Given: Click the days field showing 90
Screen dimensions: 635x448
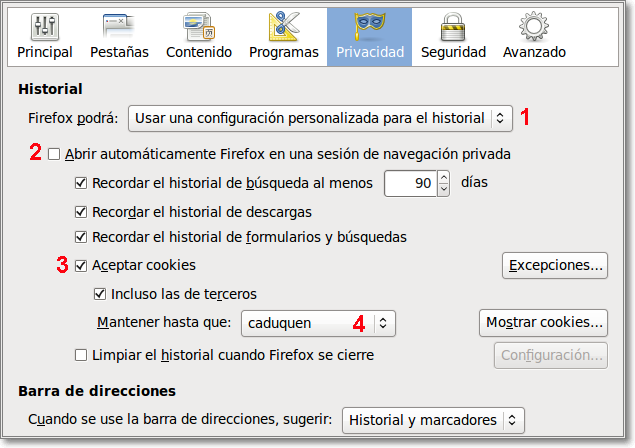Looking at the screenshot, I should (x=410, y=183).
